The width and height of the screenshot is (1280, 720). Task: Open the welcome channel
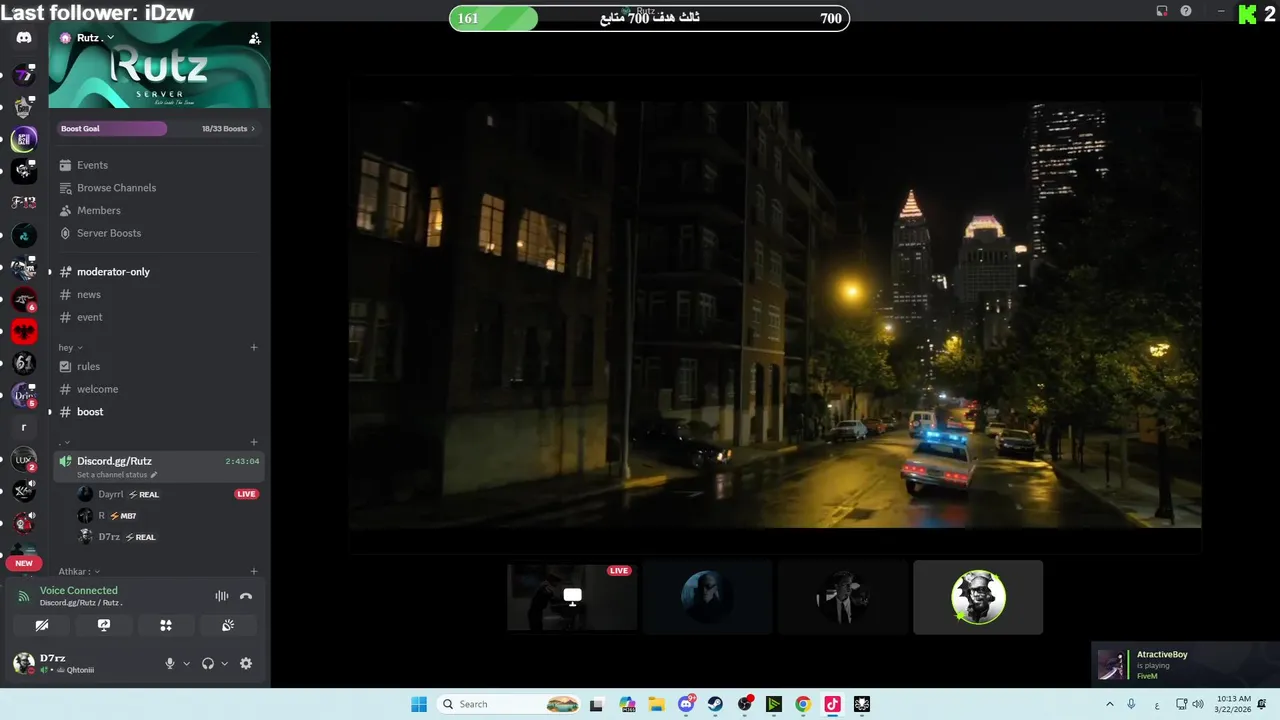coord(160,389)
